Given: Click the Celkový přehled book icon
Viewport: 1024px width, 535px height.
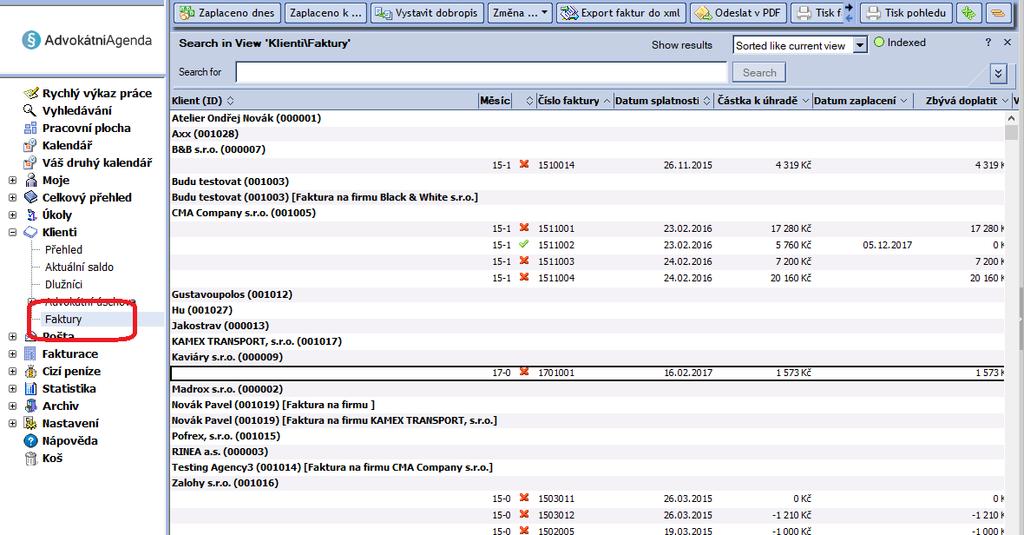Looking at the screenshot, I should point(31,197).
